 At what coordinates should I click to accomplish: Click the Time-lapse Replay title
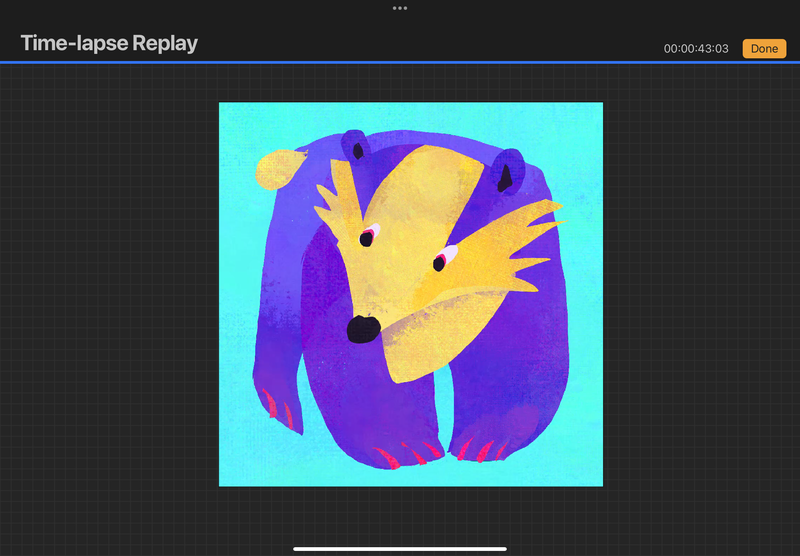109,43
